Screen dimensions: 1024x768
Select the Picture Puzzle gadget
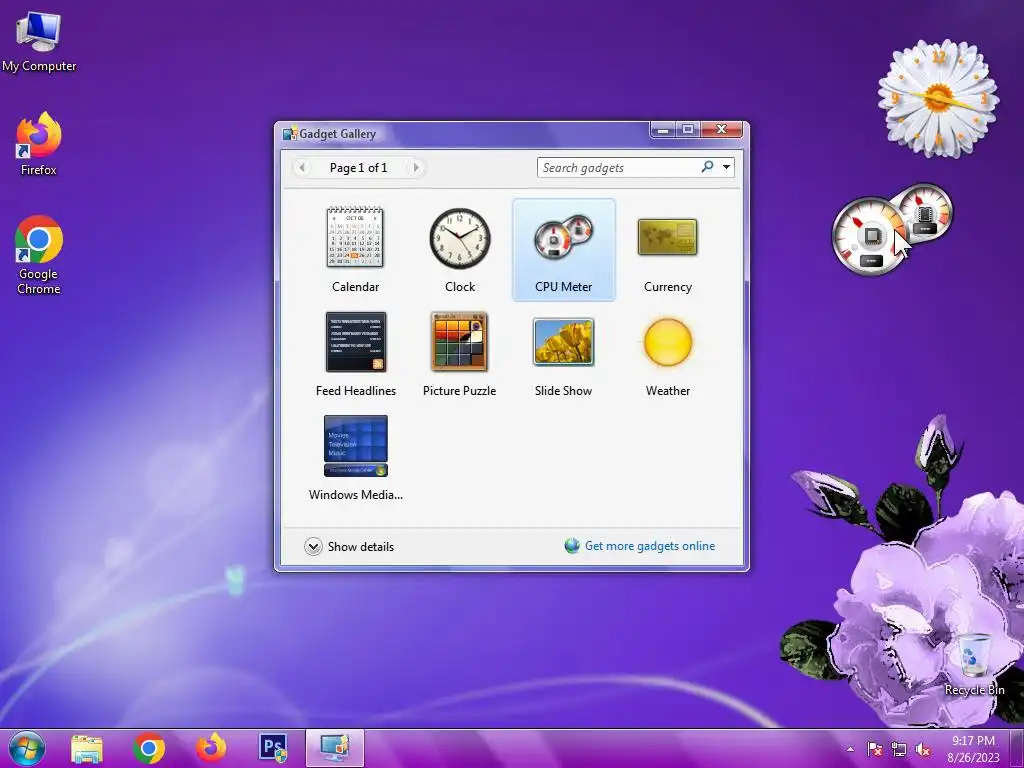pyautogui.click(x=460, y=353)
